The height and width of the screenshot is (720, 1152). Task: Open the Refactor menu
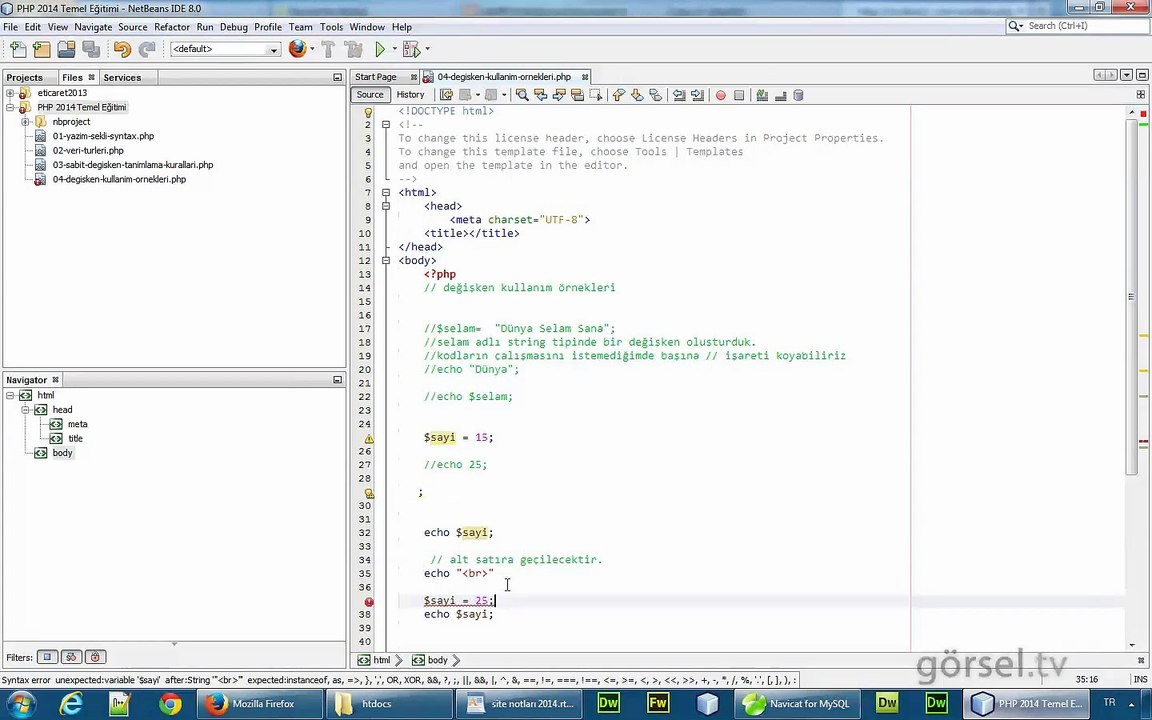pyautogui.click(x=171, y=27)
